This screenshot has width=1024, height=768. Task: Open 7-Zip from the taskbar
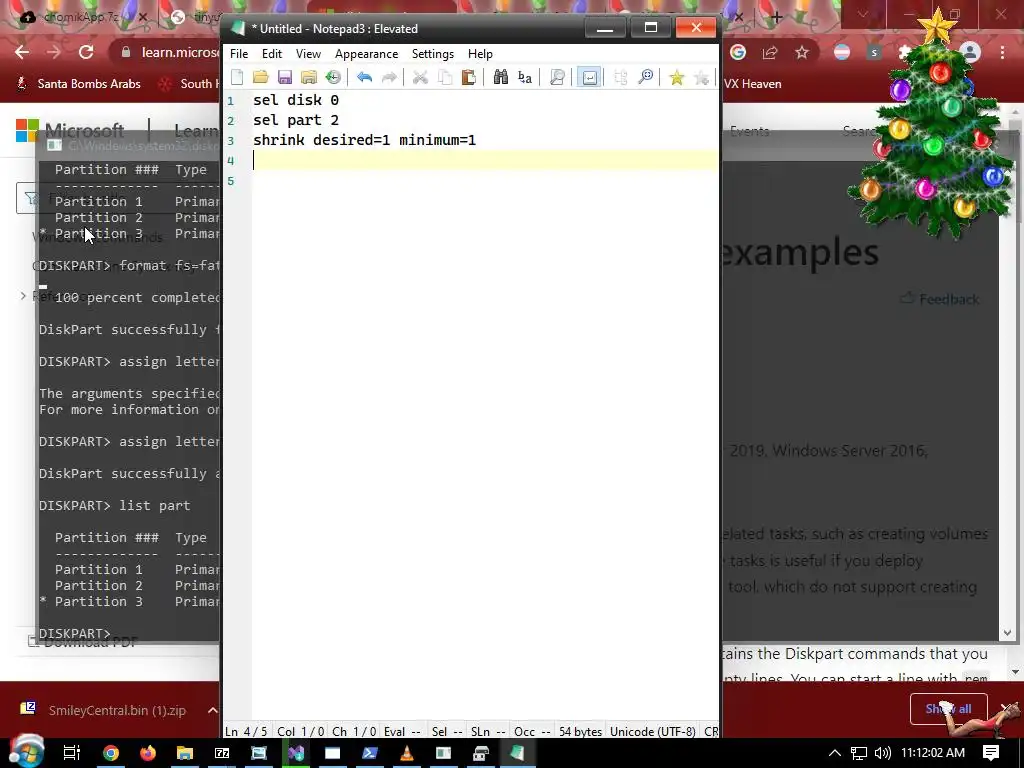[x=222, y=753]
